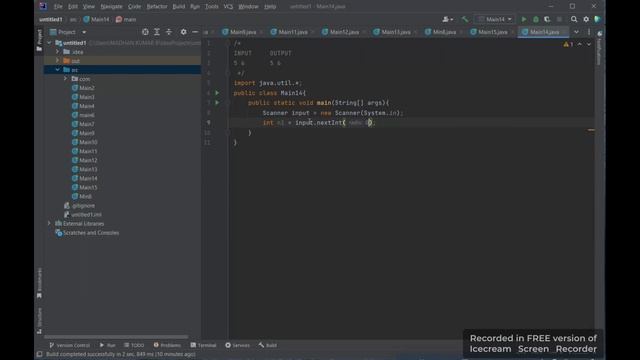
Task: Open the Refactor menu
Action: (x=157, y=7)
